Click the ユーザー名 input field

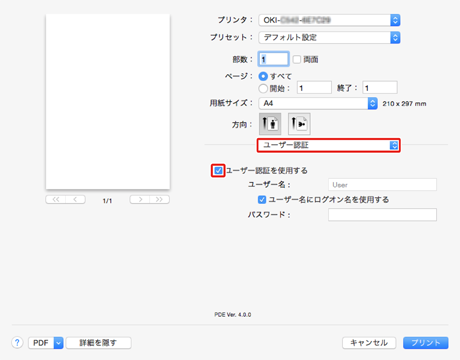pos(382,185)
